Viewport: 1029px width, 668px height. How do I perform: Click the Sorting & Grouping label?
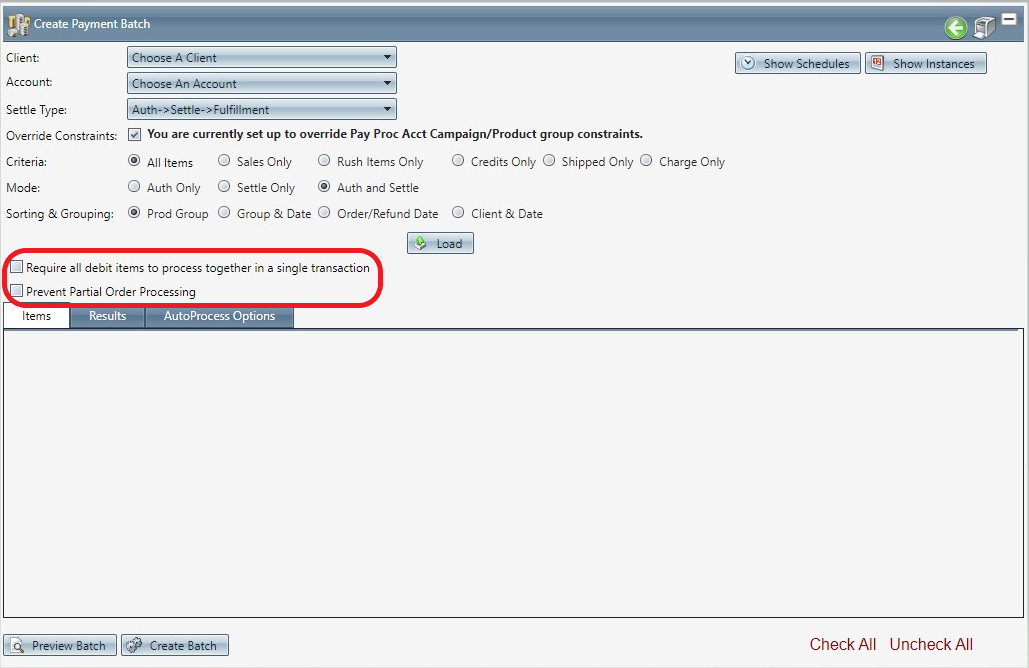[60, 214]
